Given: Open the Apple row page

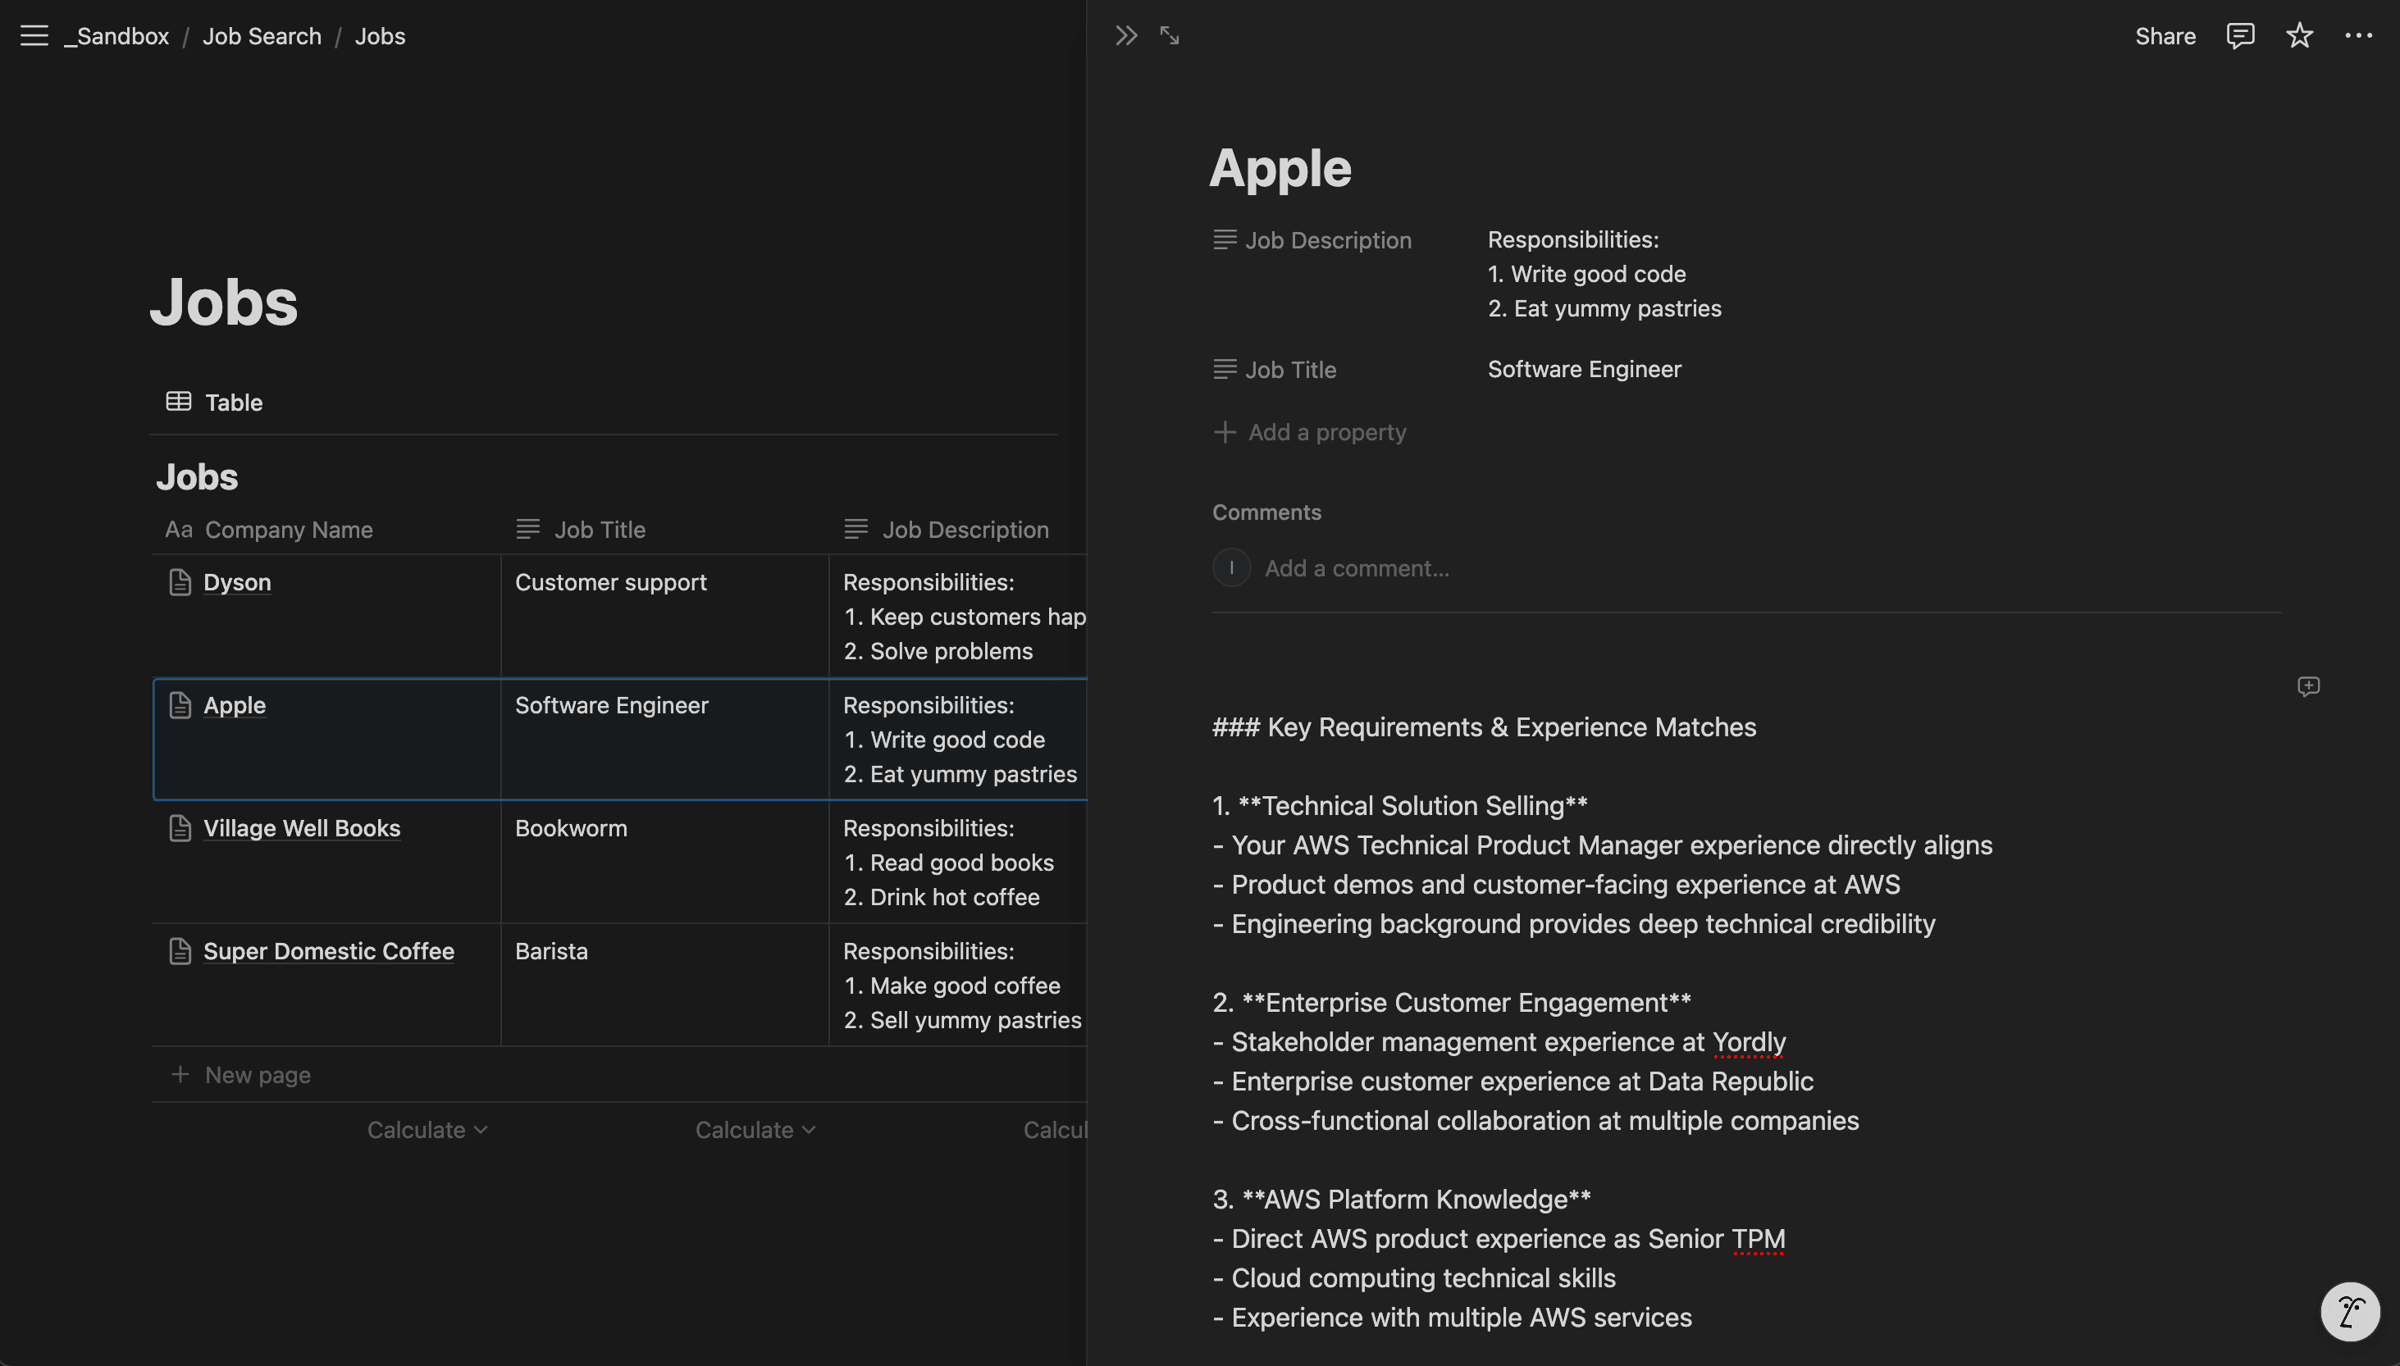Looking at the screenshot, I should (x=235, y=705).
